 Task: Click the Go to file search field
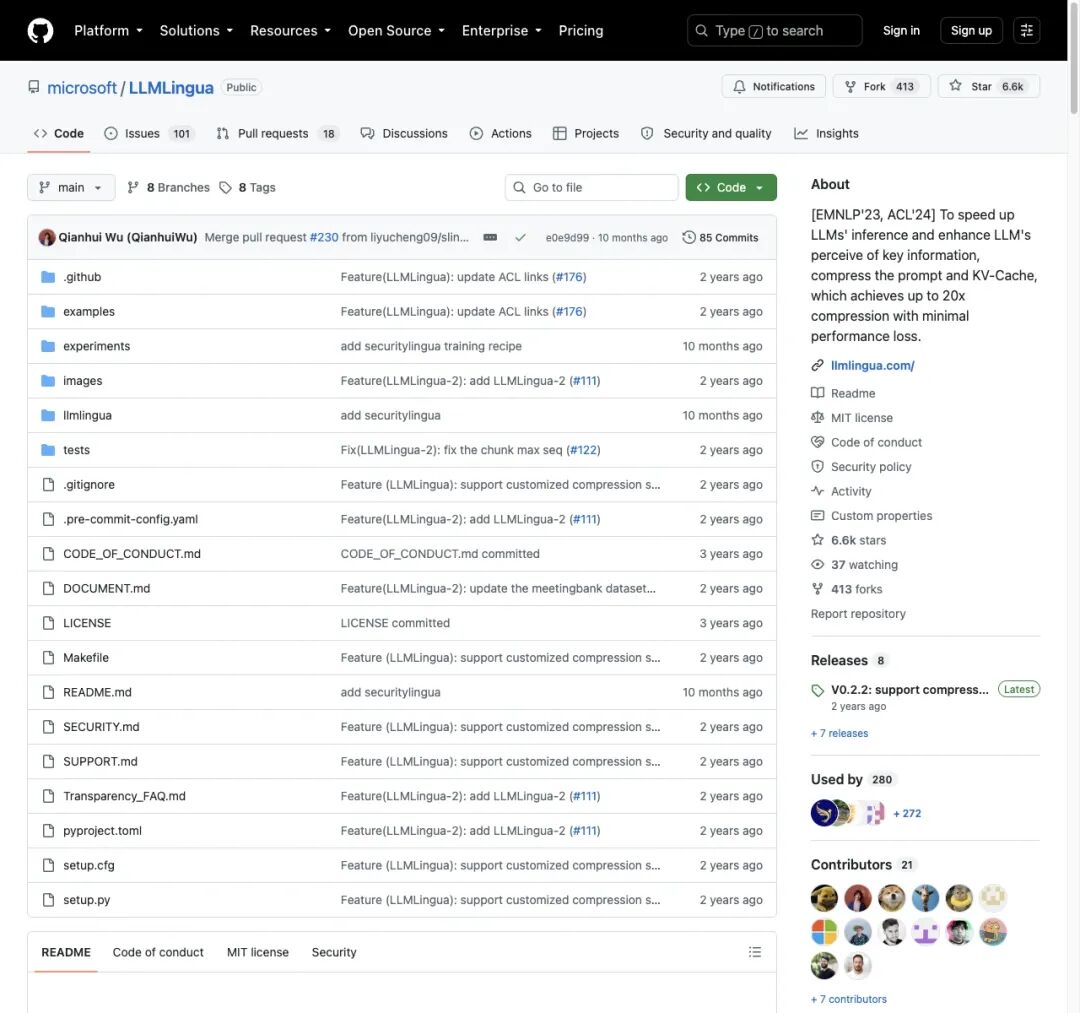pos(591,187)
